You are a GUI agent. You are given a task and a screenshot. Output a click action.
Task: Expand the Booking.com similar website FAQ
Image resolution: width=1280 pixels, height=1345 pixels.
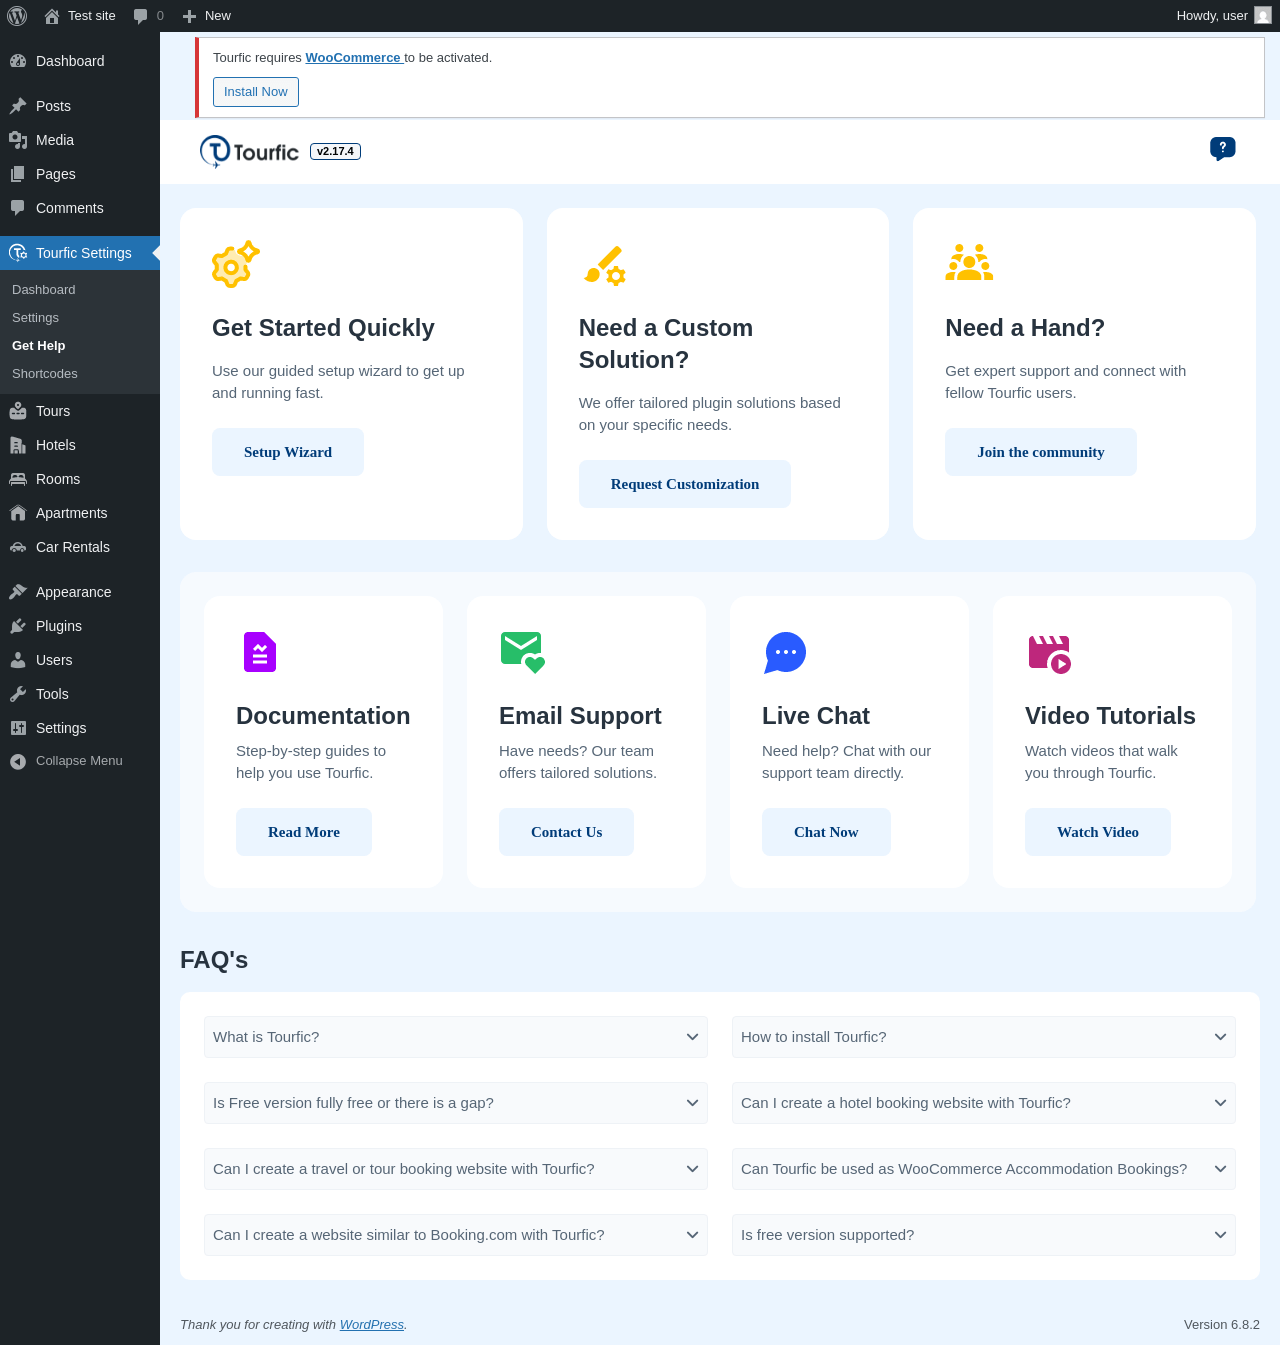(x=456, y=1235)
